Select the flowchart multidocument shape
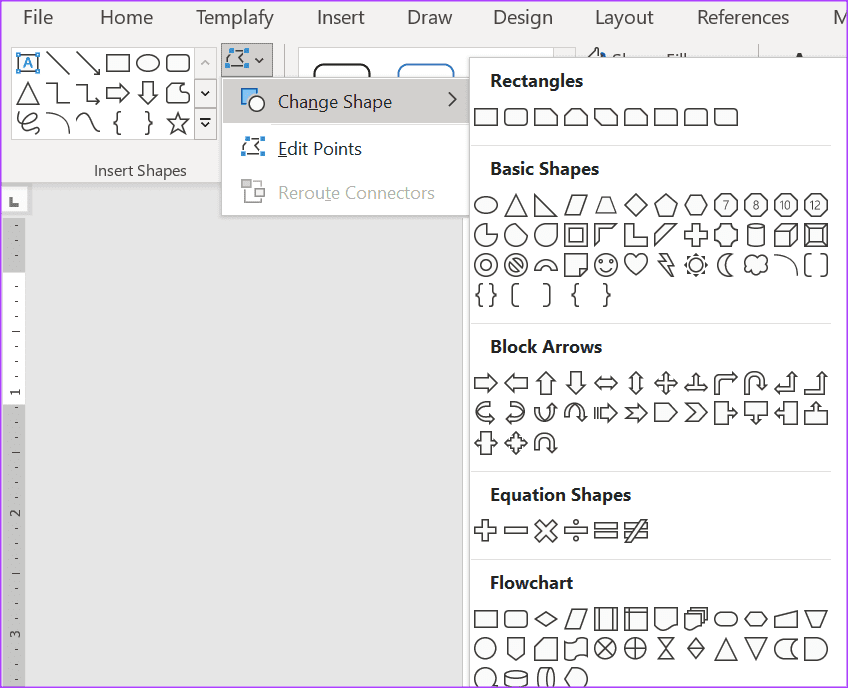The width and height of the screenshot is (848, 688). (695, 619)
